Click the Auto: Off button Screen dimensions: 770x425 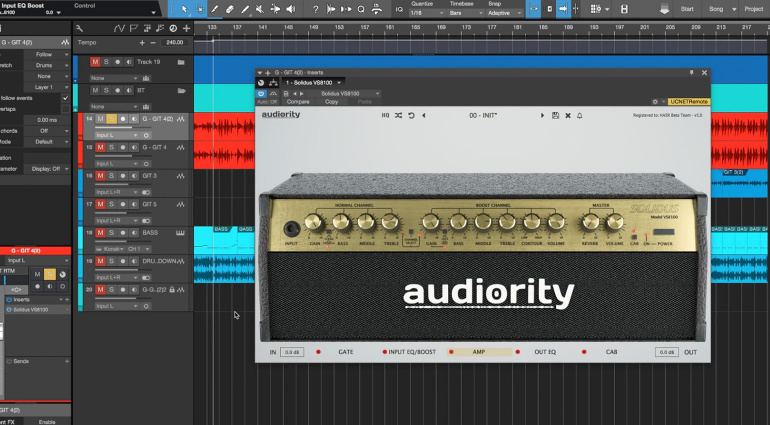(x=267, y=102)
